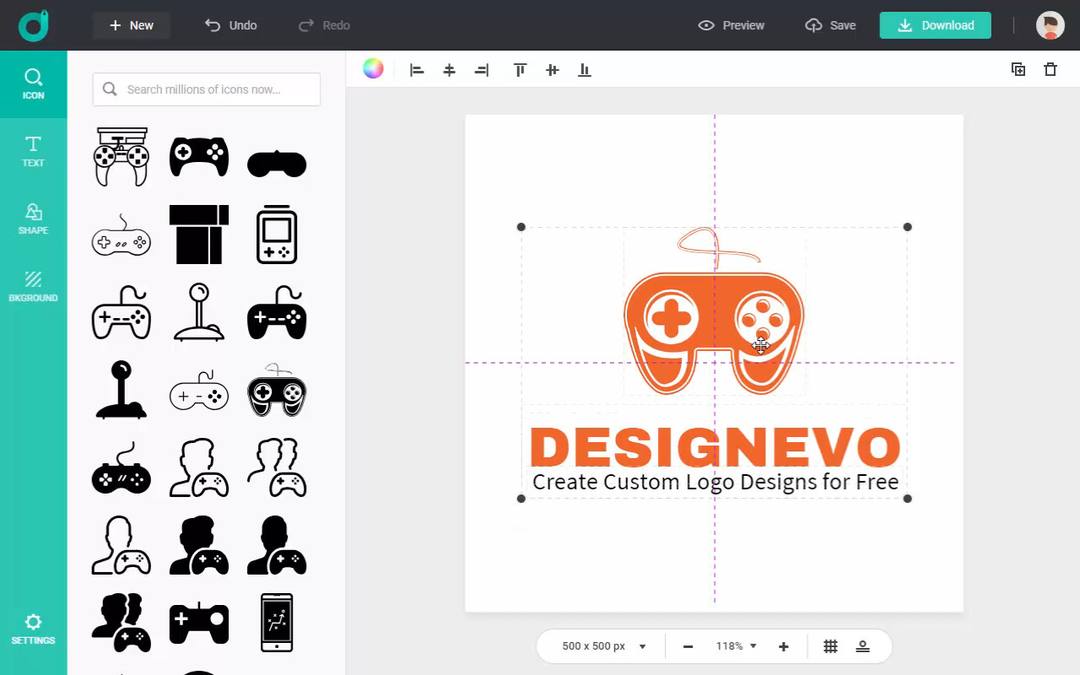
Task: Switch to the Bkground panel
Action: coord(33,287)
